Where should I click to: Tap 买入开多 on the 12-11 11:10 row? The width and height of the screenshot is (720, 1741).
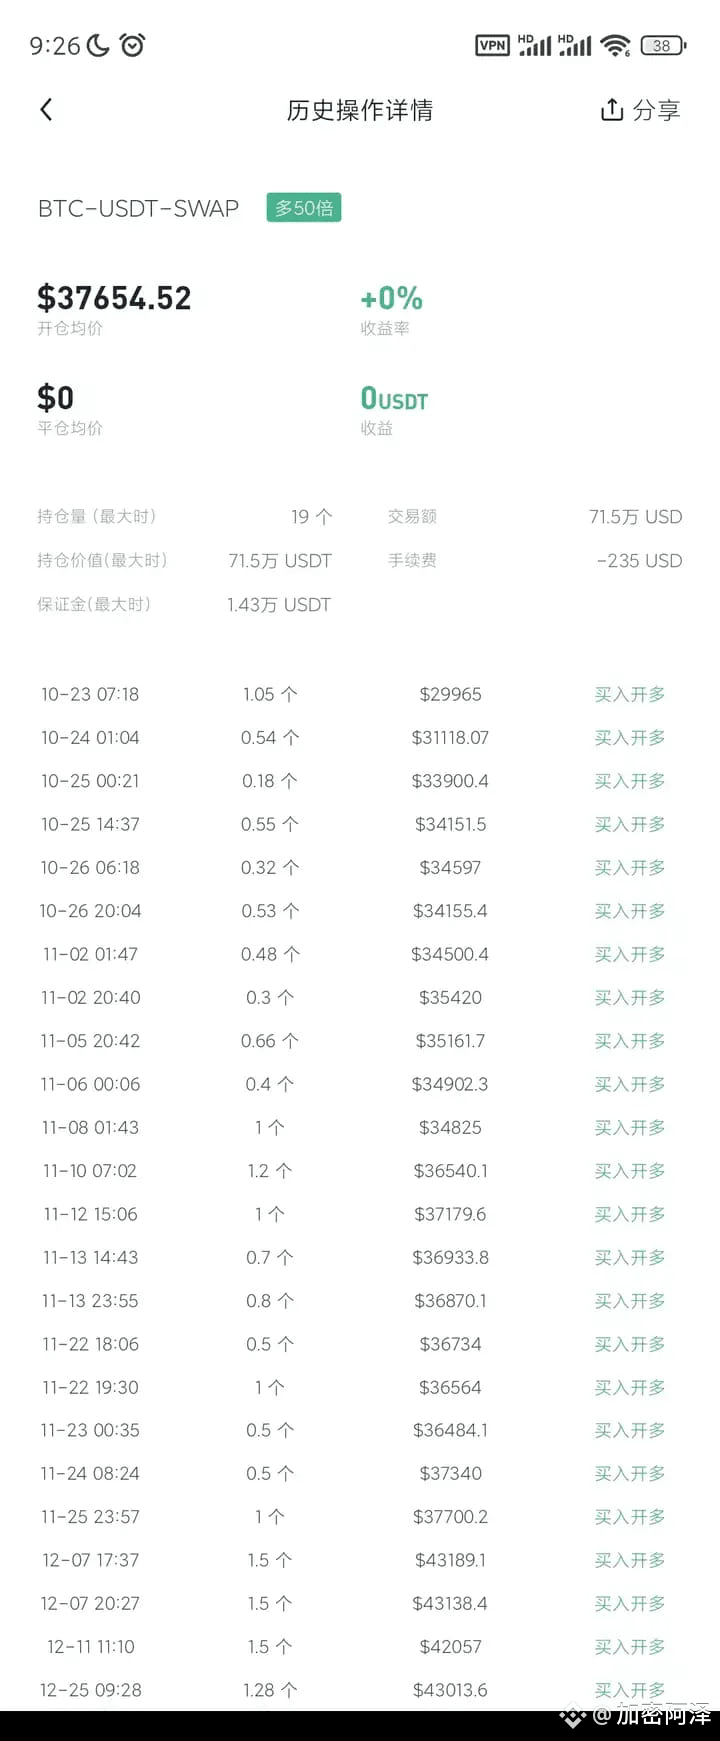(629, 1647)
